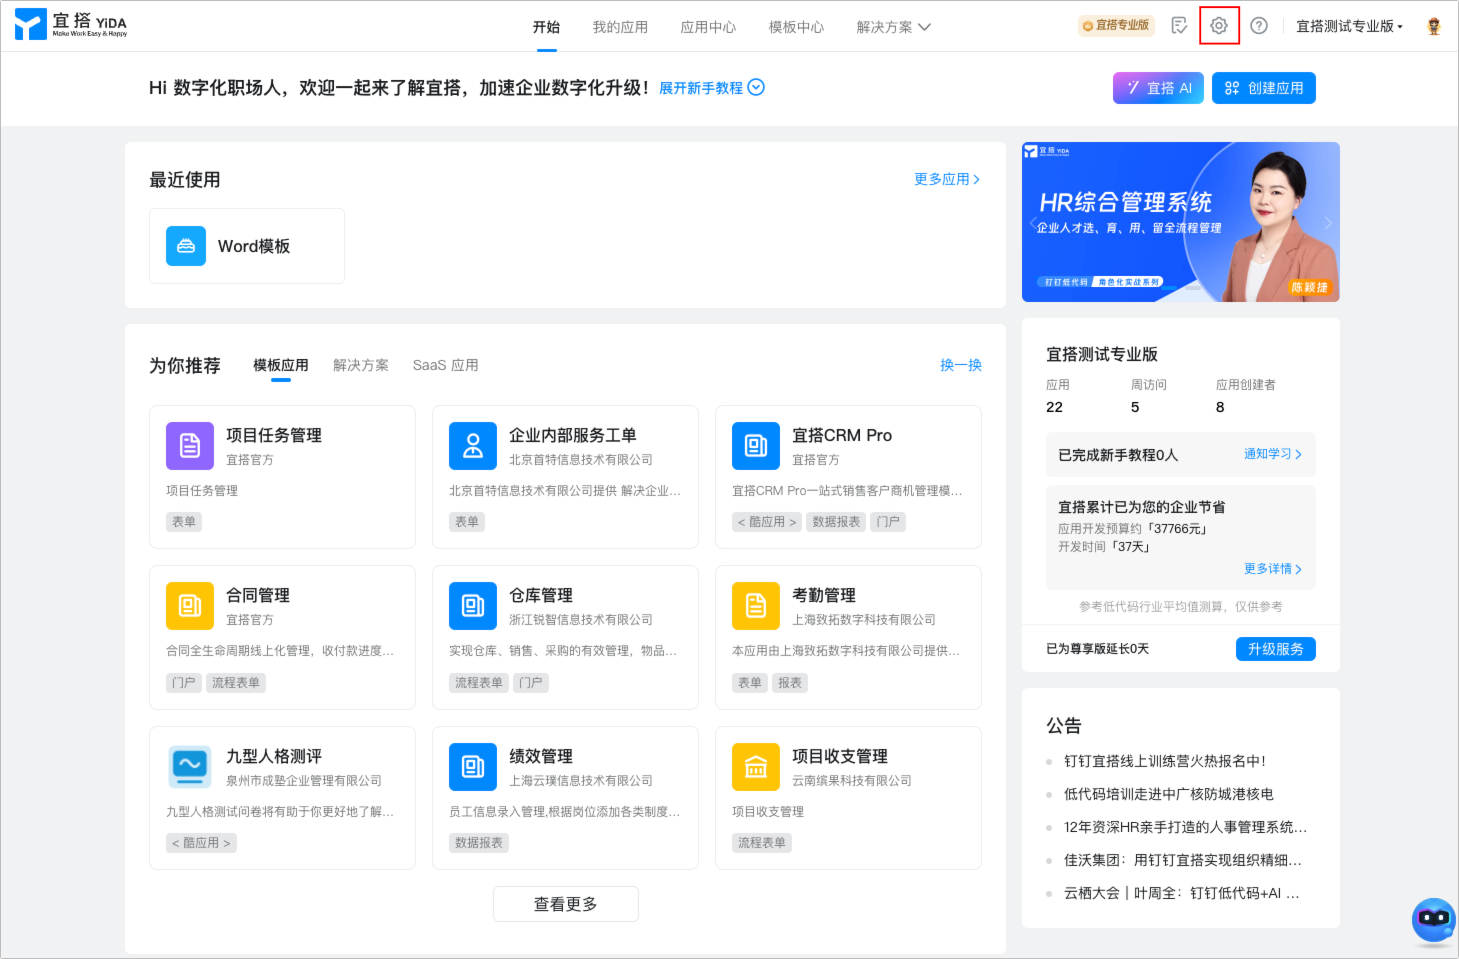Click the 仓库管理 blue icon
1459x959 pixels.
point(473,606)
